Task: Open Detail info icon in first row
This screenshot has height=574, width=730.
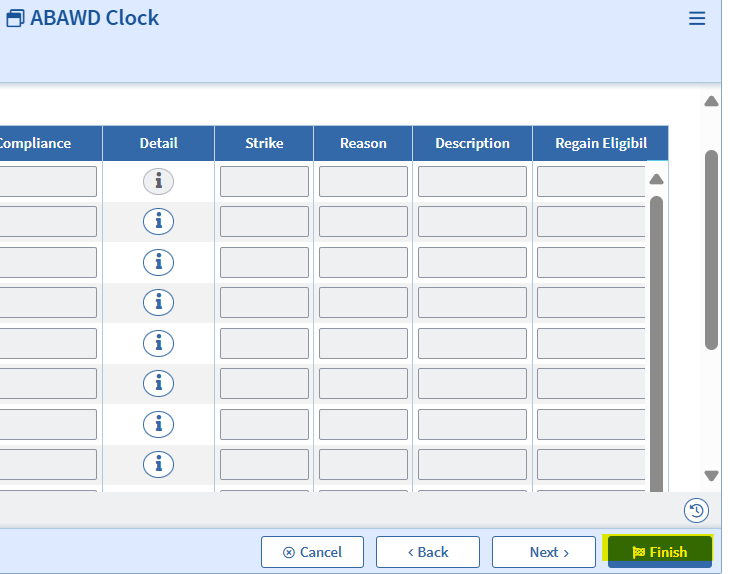Action: [x=158, y=181]
